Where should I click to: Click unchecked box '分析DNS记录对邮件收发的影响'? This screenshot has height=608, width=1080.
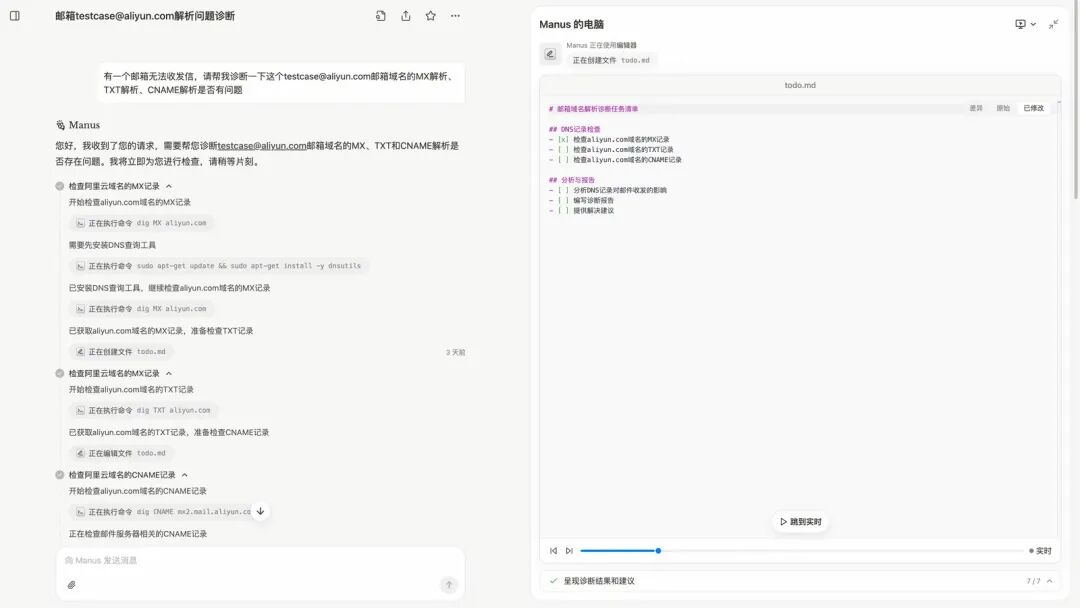coord(563,190)
